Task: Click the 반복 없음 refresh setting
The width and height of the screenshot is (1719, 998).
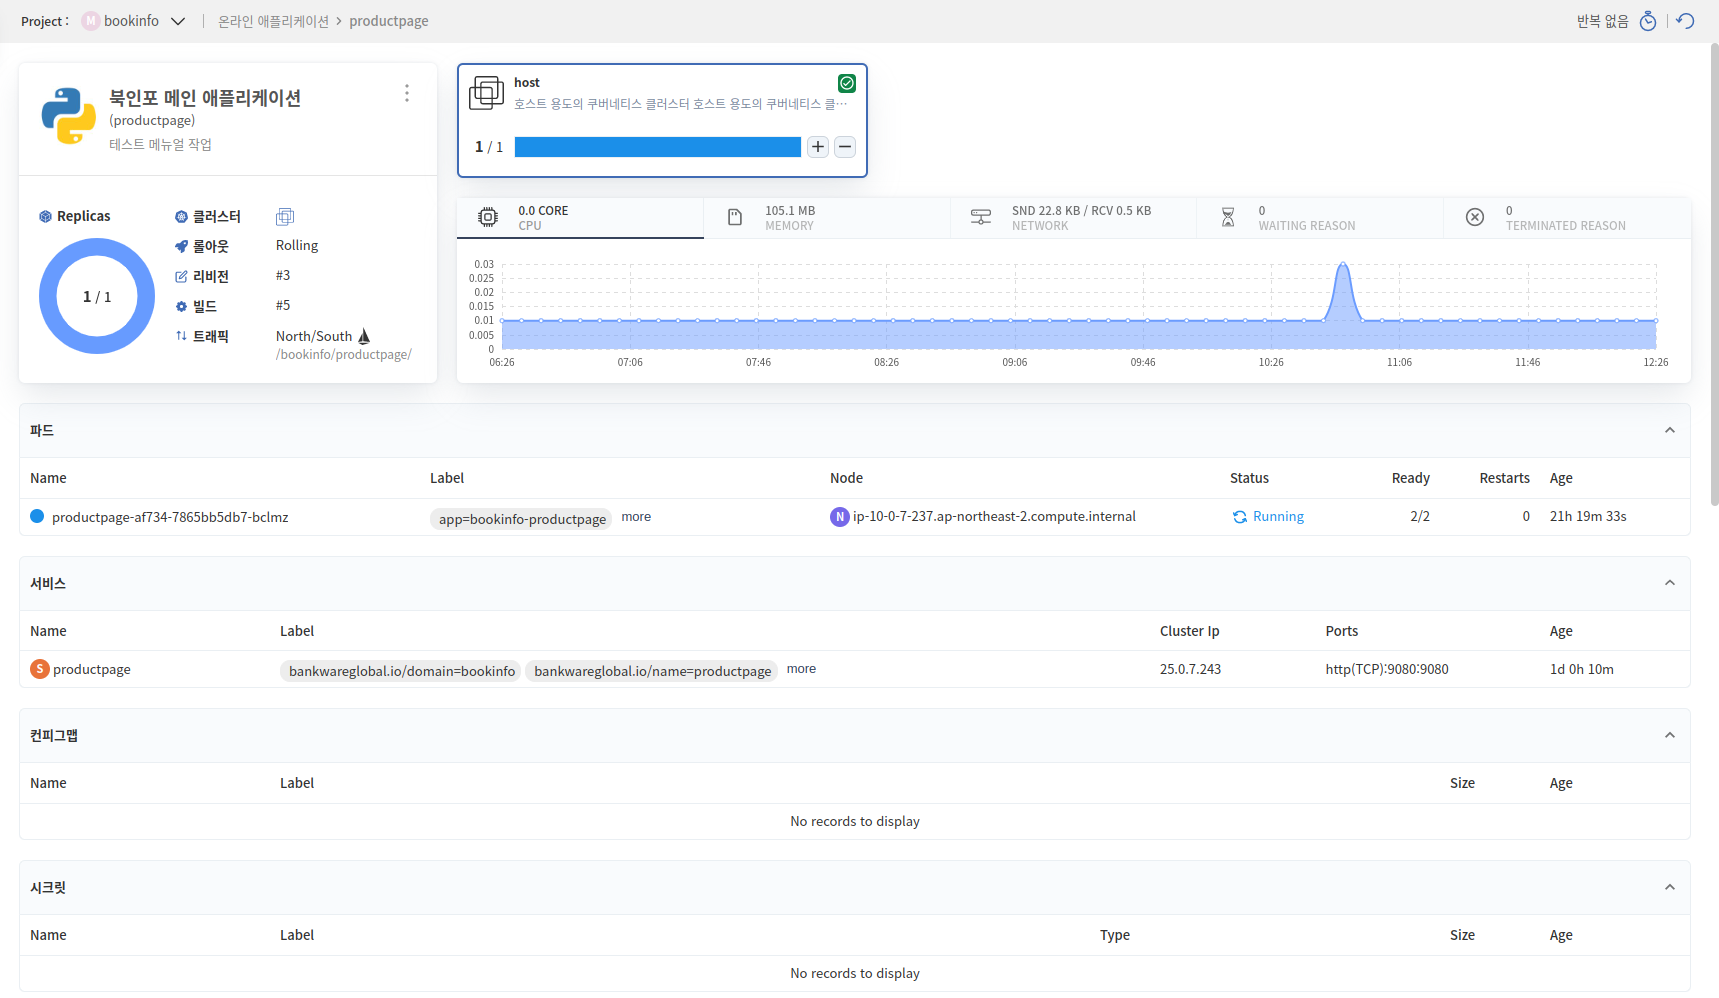Action: point(1603,21)
